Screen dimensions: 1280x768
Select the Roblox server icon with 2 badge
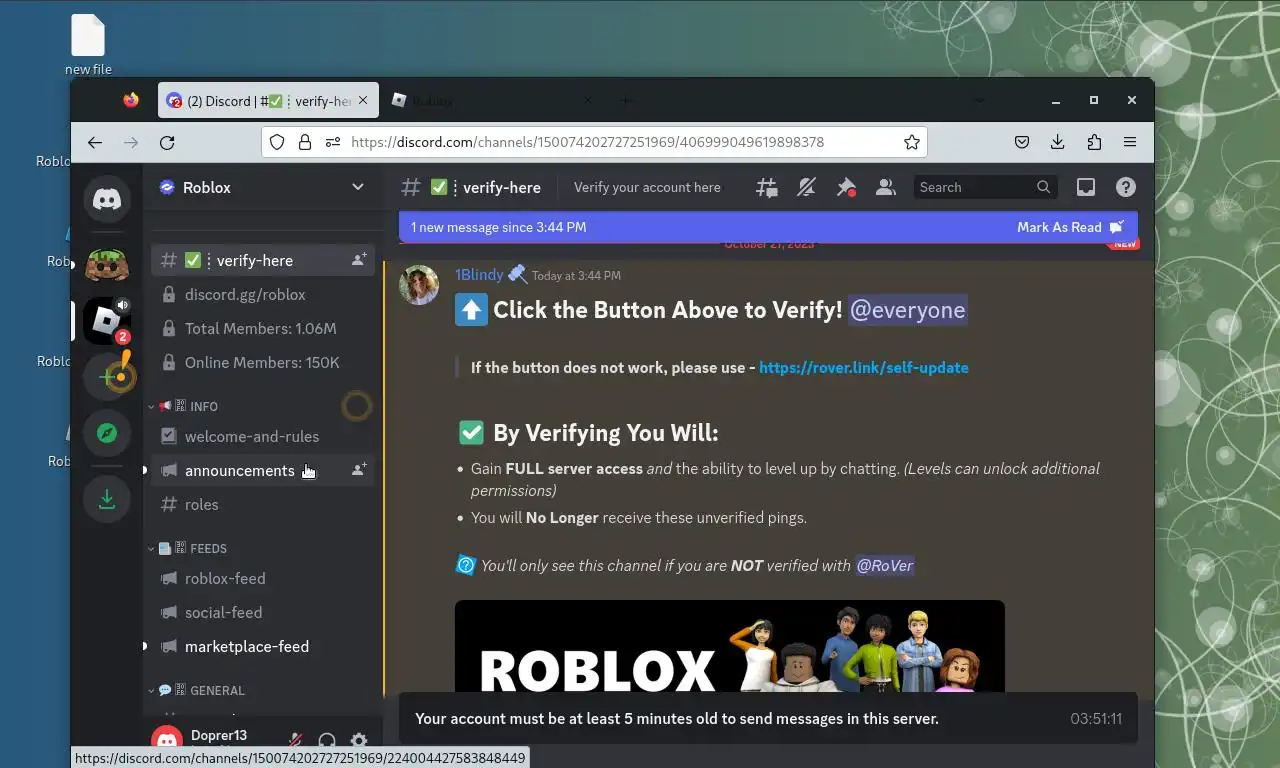click(107, 321)
